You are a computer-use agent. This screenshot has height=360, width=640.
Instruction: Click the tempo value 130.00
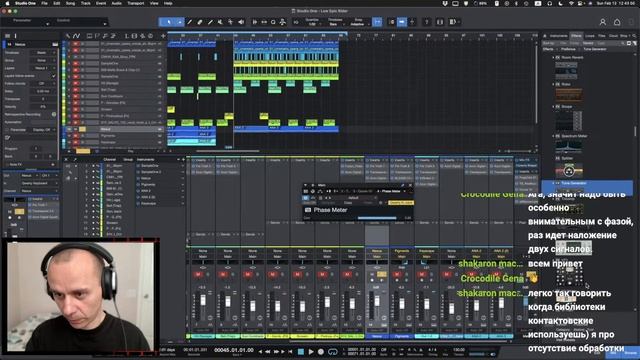point(459,350)
